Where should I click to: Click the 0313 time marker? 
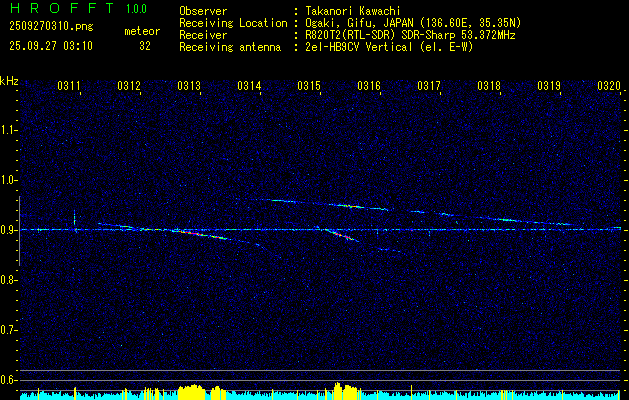click(x=189, y=85)
